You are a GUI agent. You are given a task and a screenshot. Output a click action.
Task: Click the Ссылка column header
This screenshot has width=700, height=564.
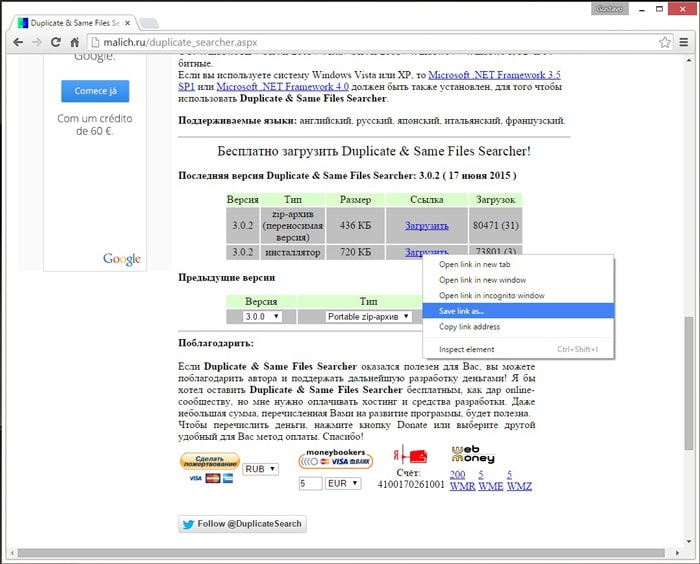[427, 200]
